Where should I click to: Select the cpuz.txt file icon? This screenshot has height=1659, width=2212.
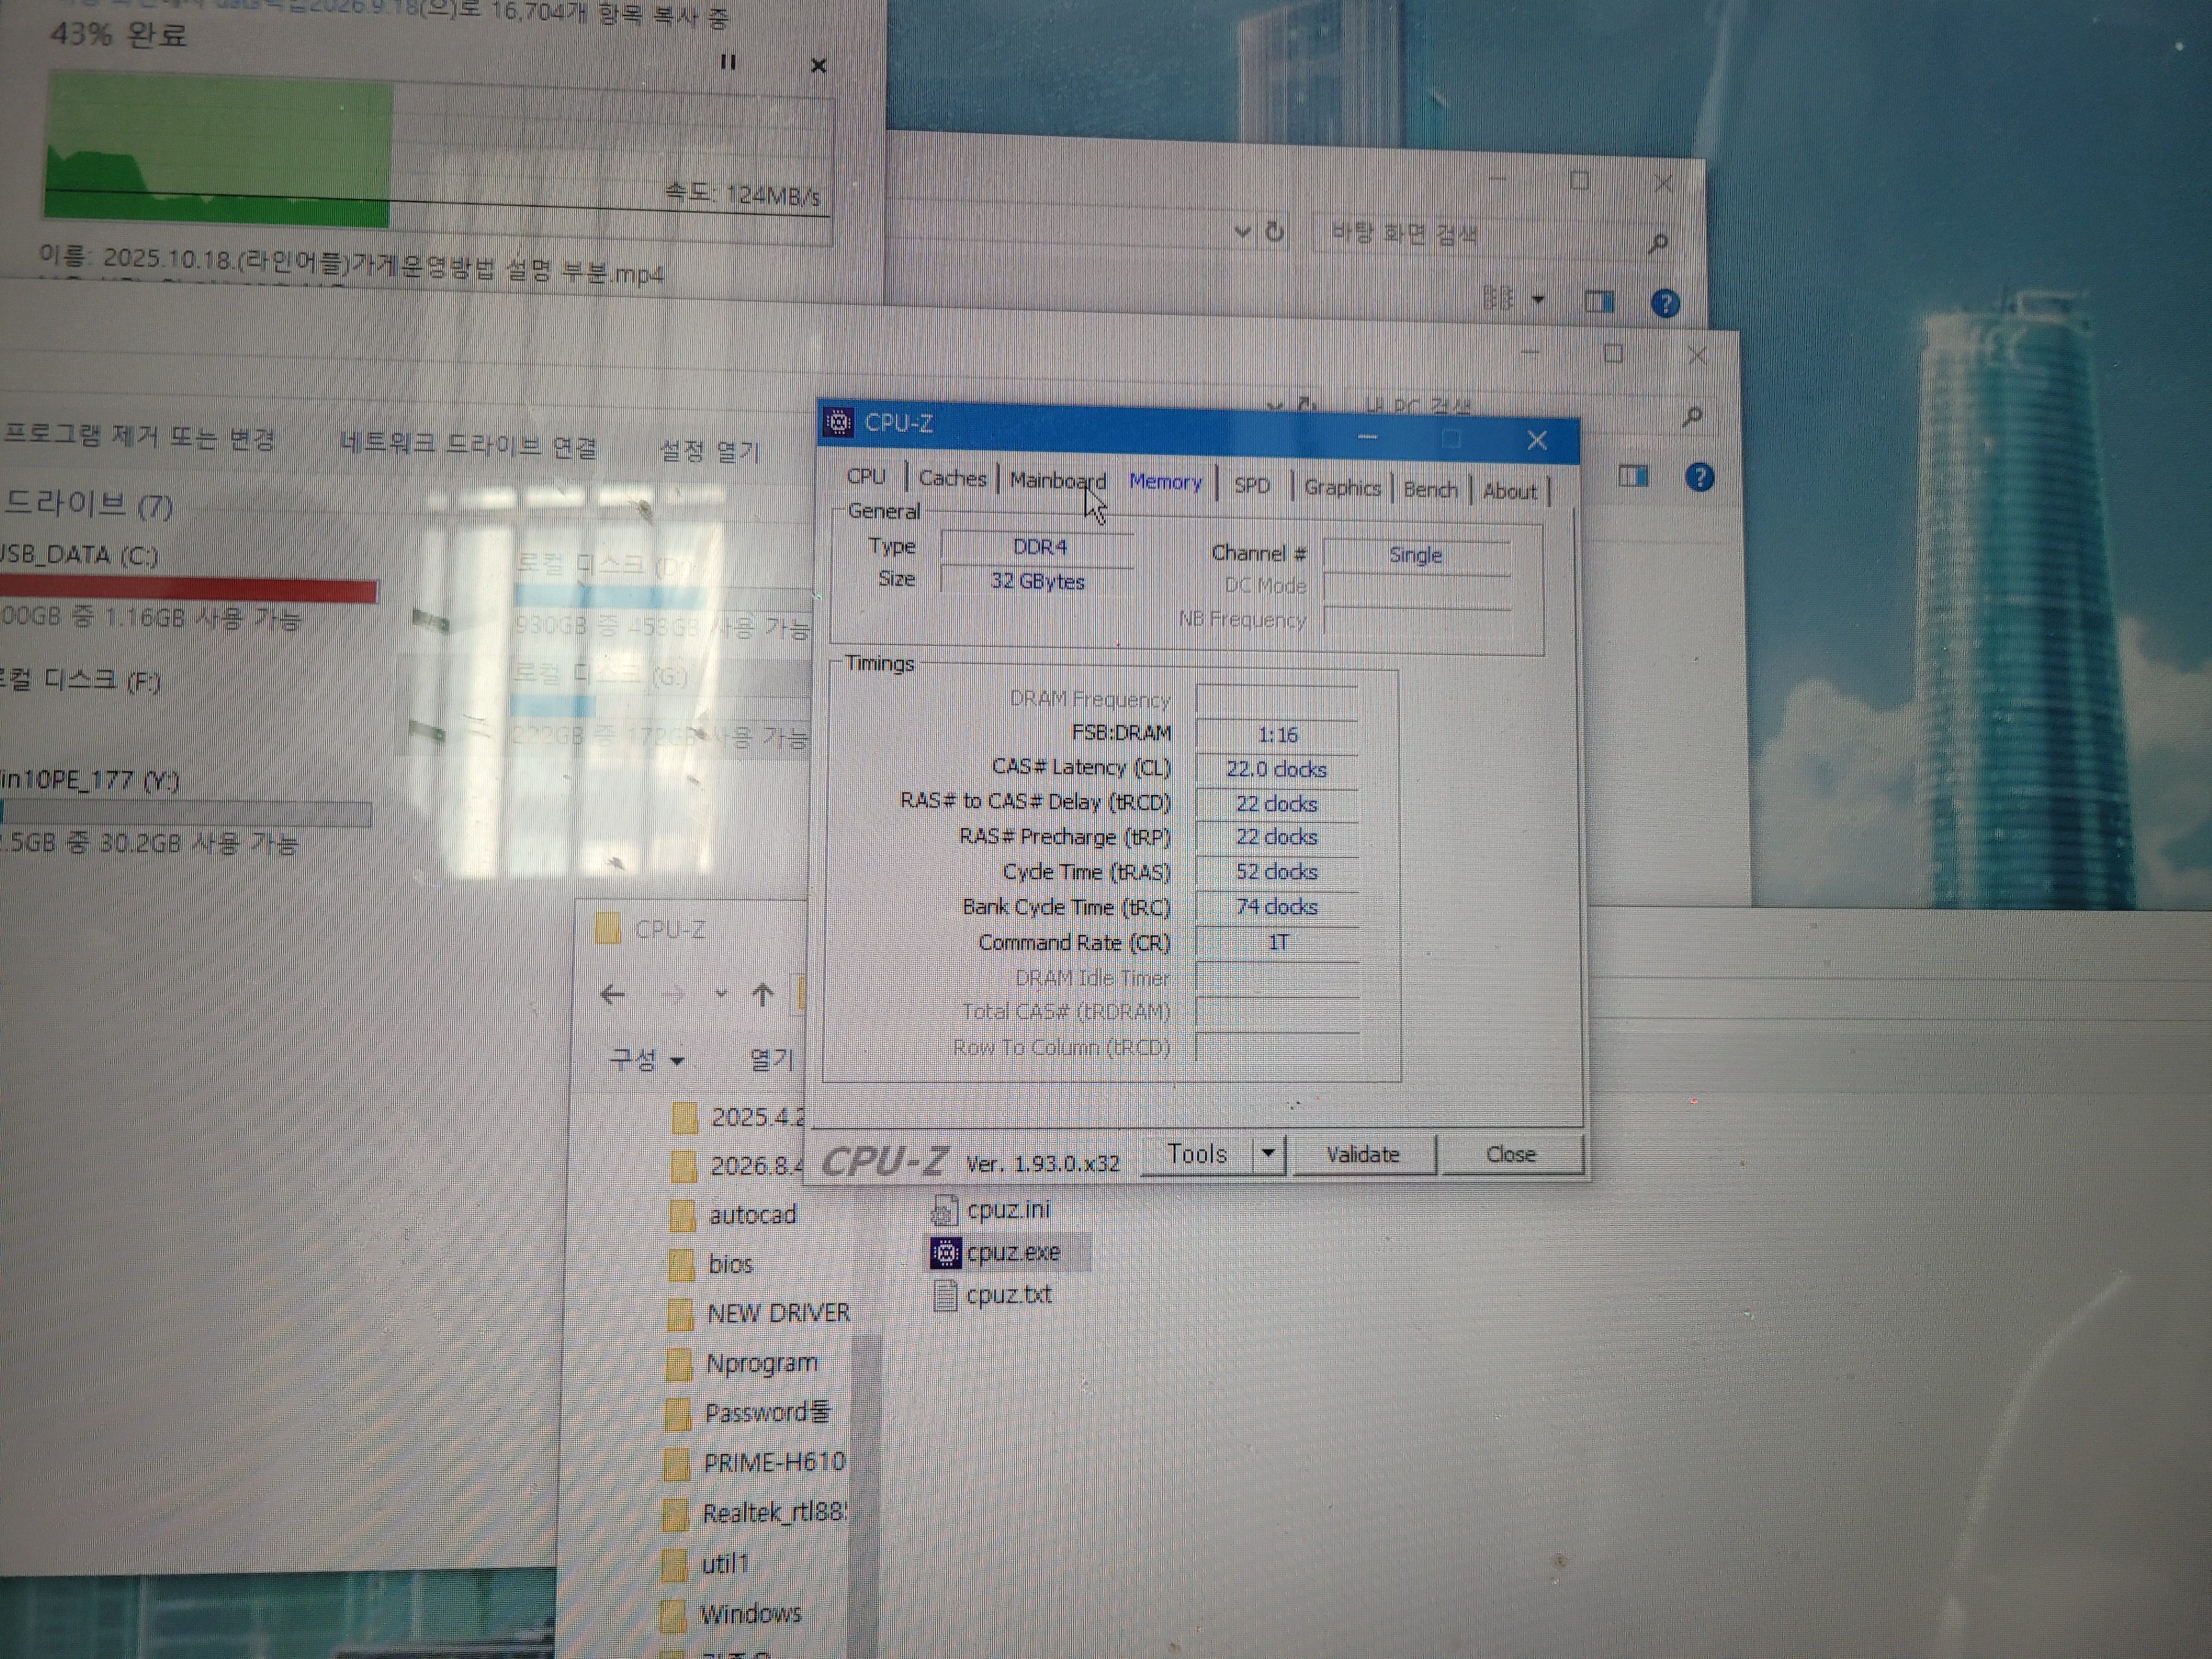945,1296
